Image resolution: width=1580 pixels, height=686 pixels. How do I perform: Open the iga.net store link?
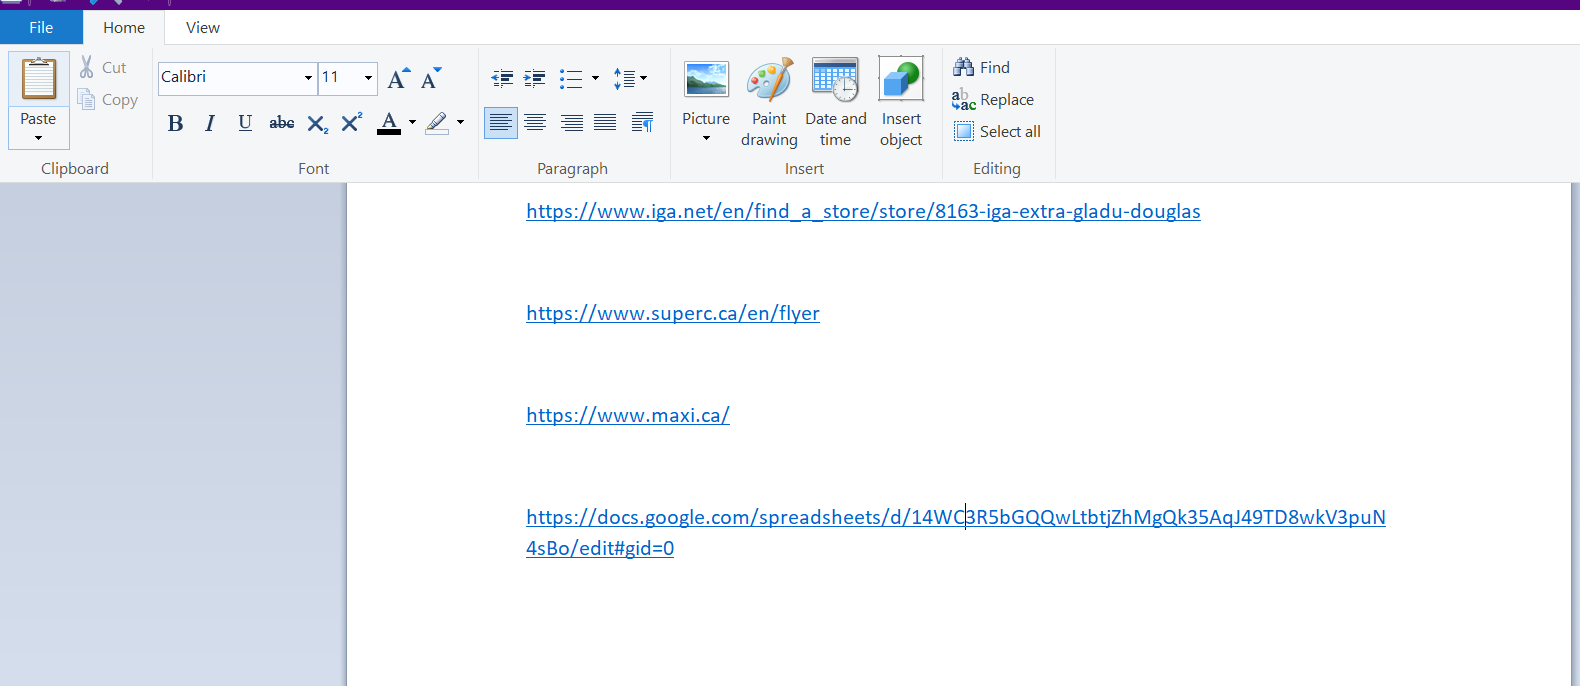pyautogui.click(x=863, y=212)
